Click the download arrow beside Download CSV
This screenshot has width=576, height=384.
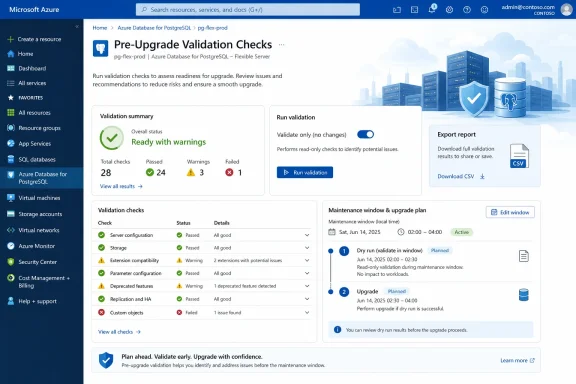coord(482,176)
